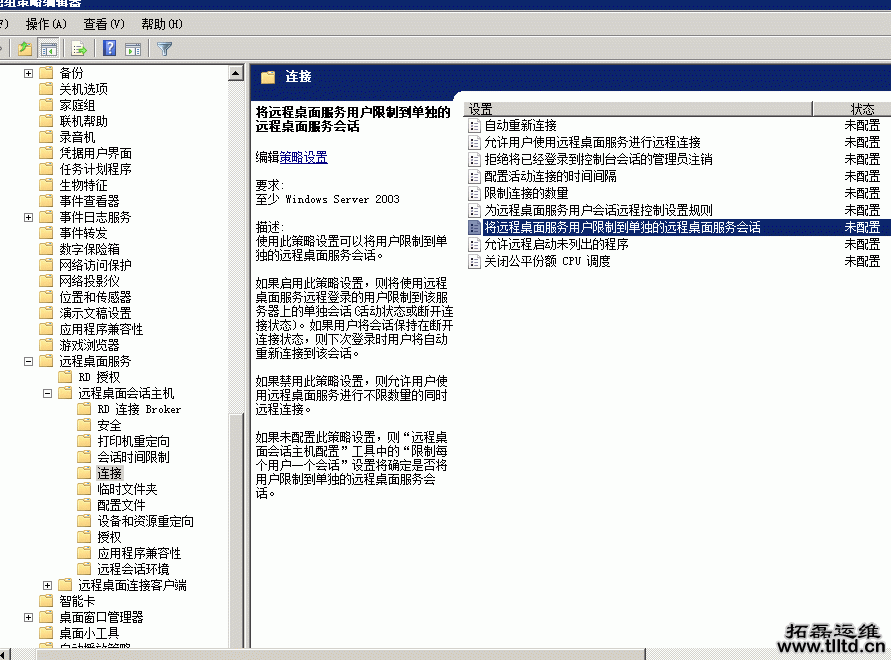
Task: Click the back navigation arrow on the toolbar
Action: coord(4,47)
